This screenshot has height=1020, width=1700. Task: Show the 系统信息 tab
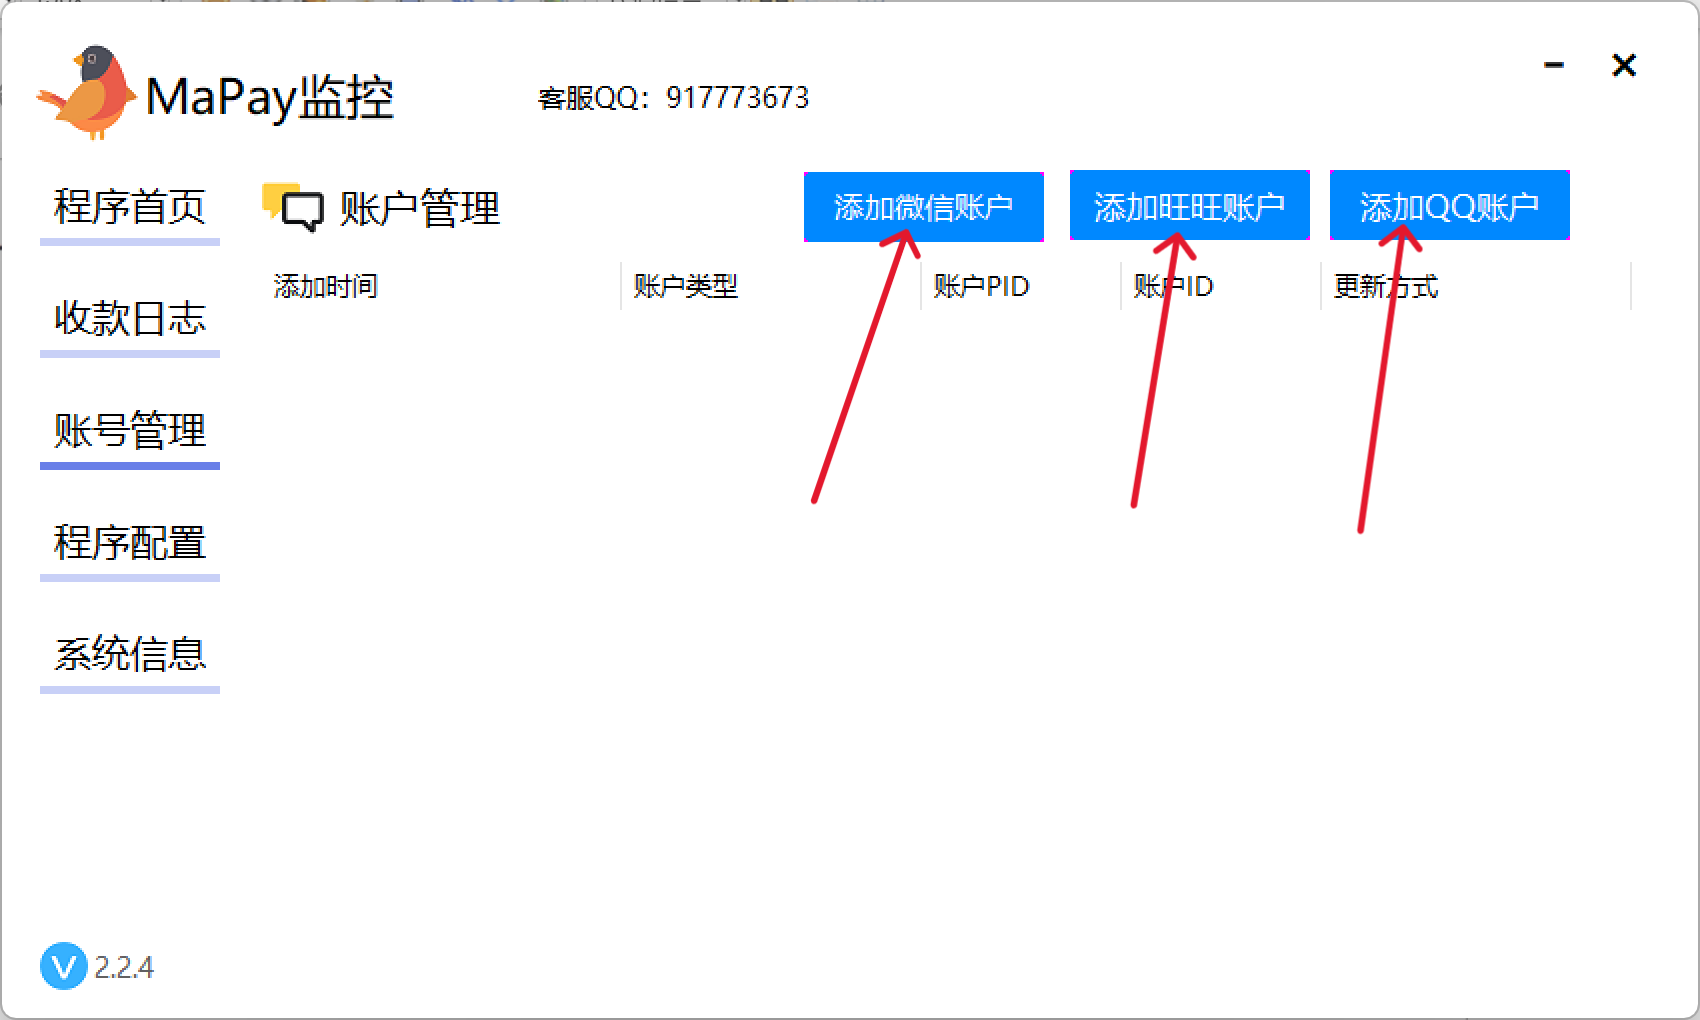coord(130,656)
